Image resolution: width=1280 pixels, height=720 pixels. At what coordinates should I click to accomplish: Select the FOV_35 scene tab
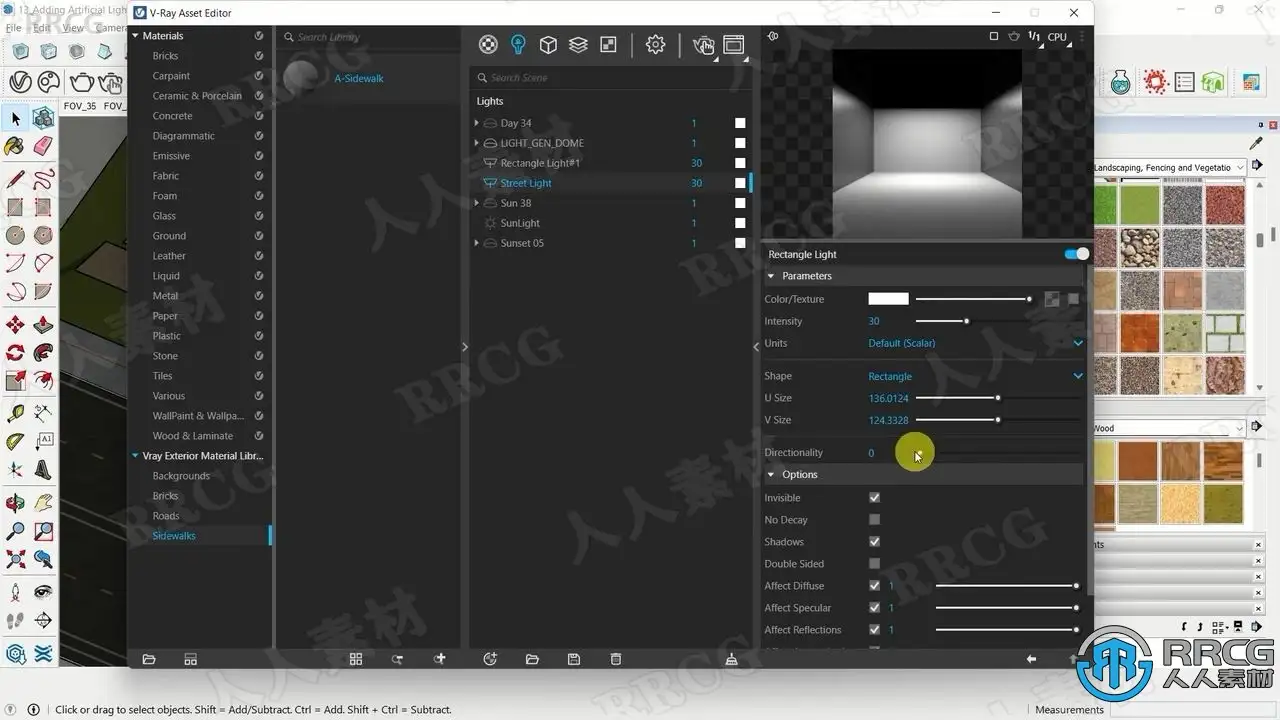pos(79,106)
